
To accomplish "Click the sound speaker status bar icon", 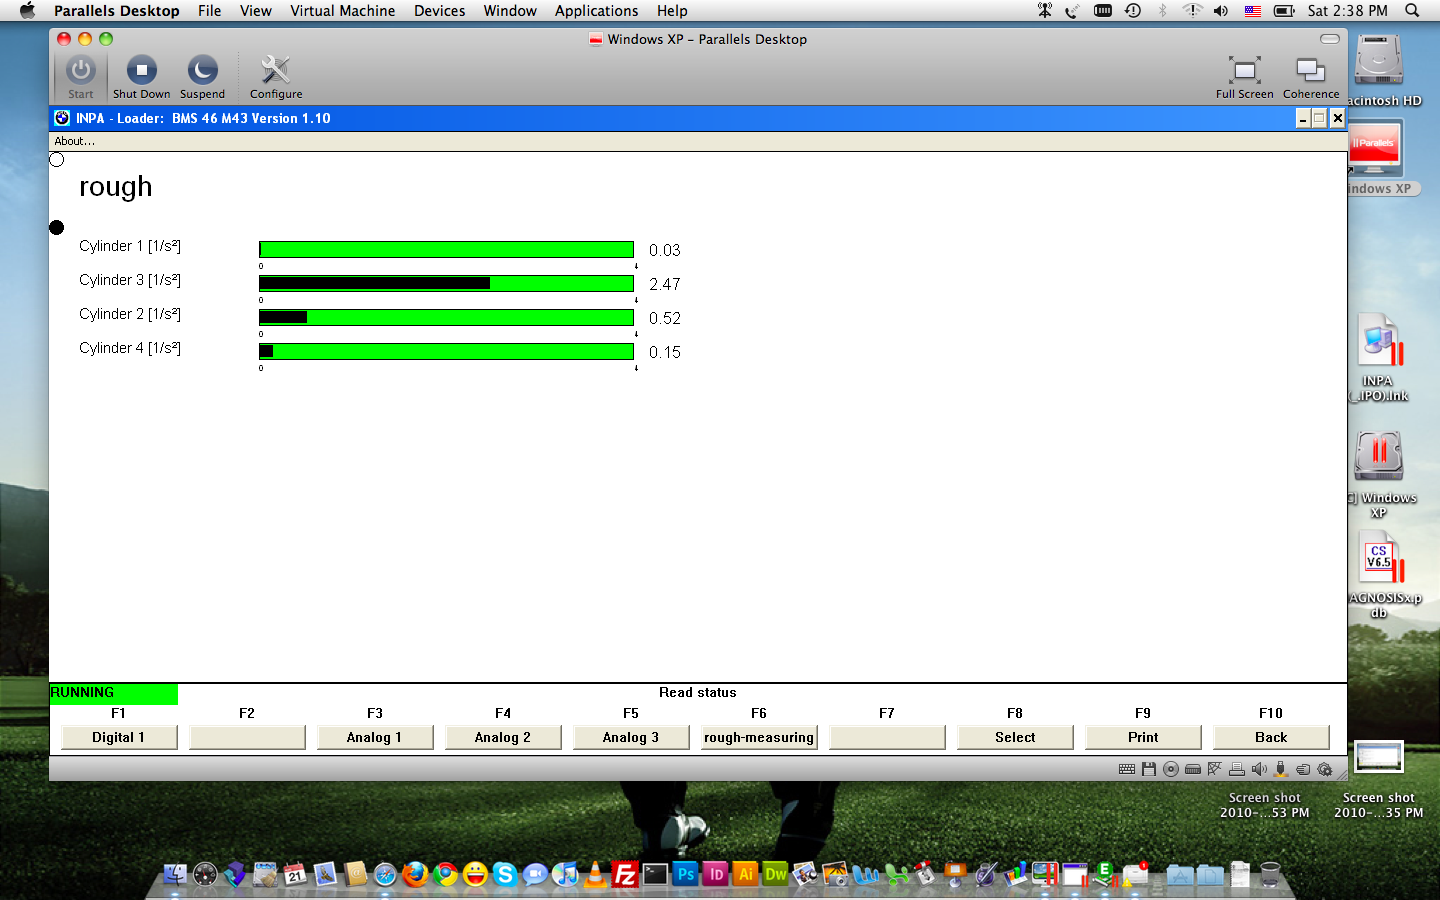I will pyautogui.click(x=1259, y=769).
